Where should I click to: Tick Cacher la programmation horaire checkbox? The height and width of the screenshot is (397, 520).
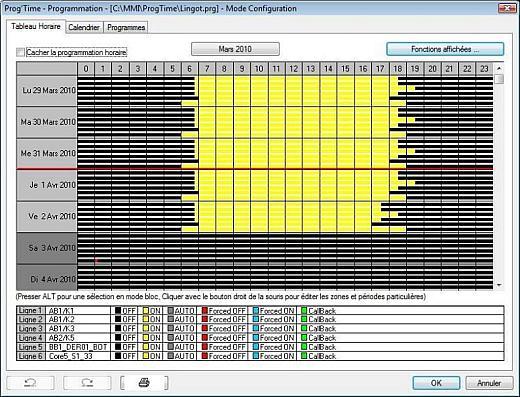20,52
